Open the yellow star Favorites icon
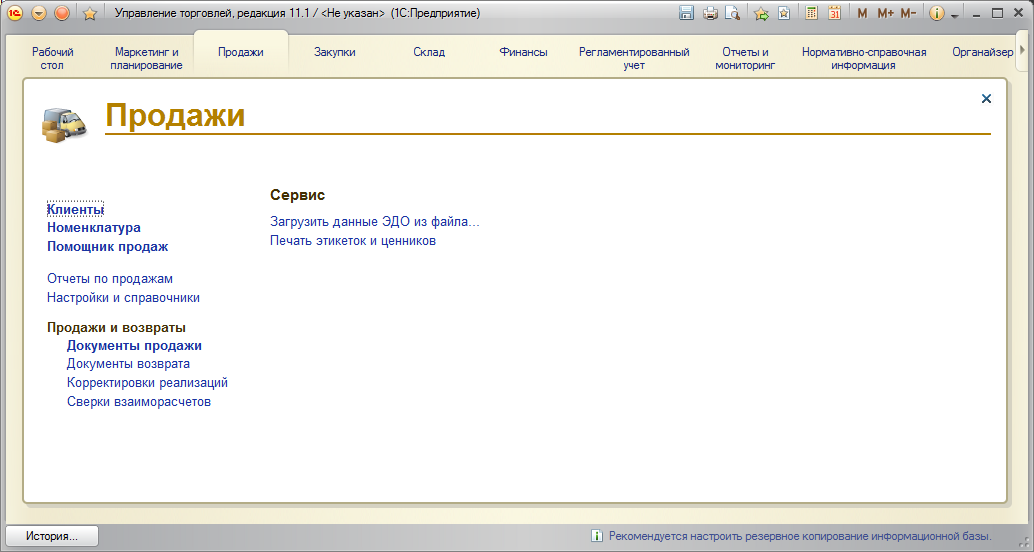 pos(89,13)
